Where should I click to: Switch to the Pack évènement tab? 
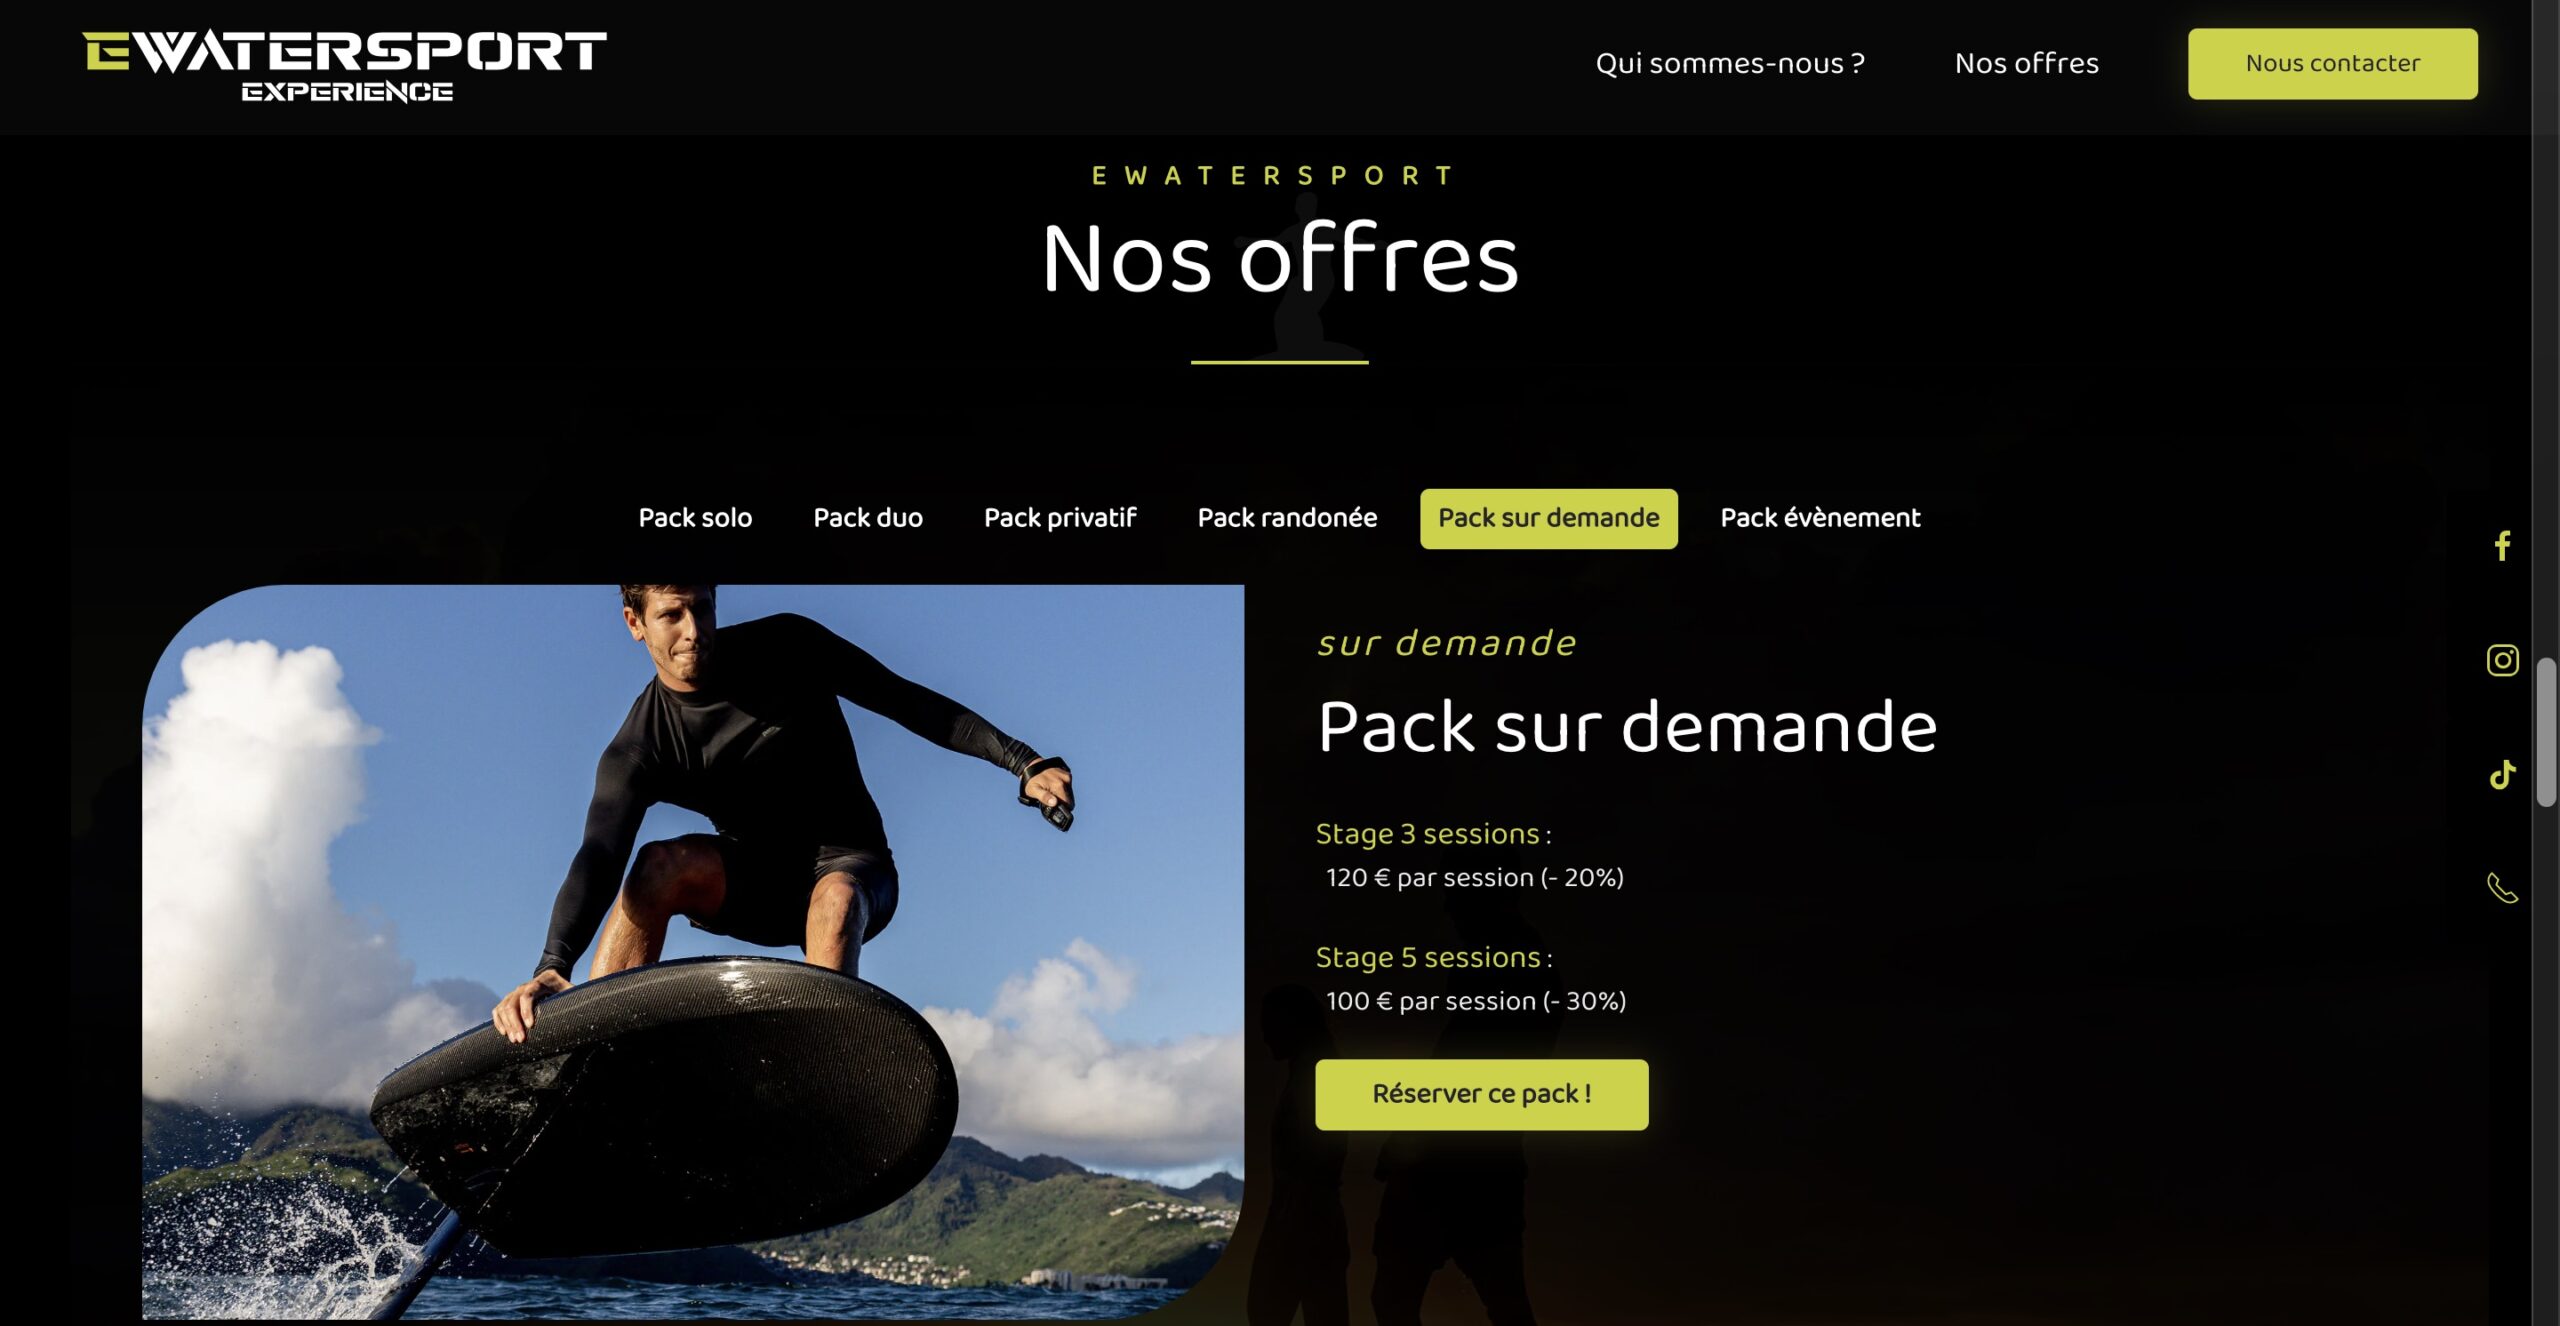point(1820,518)
